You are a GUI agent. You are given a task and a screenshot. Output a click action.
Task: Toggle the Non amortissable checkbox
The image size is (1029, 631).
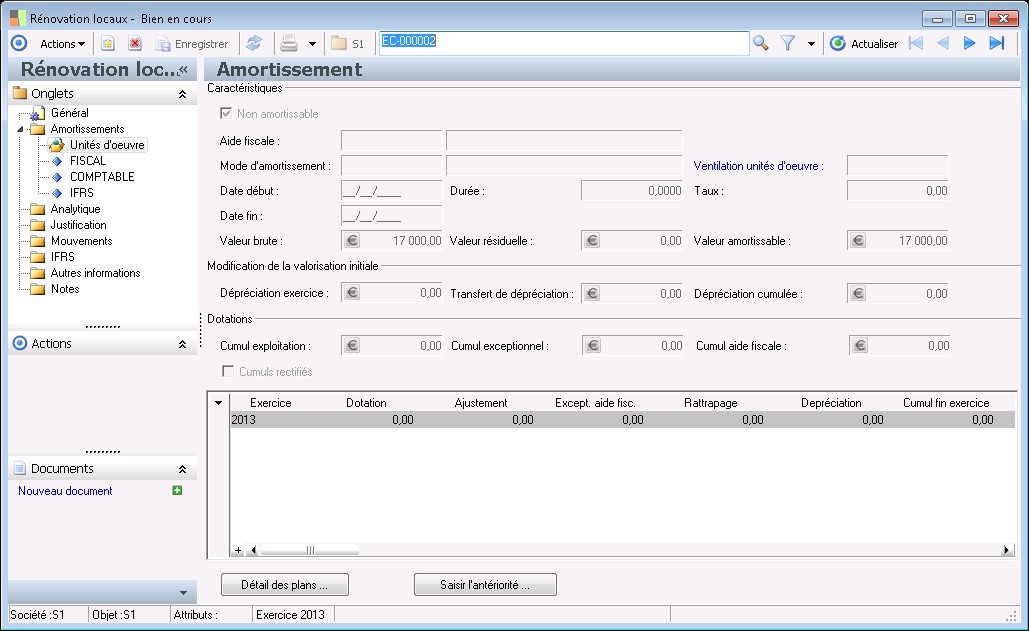point(226,114)
